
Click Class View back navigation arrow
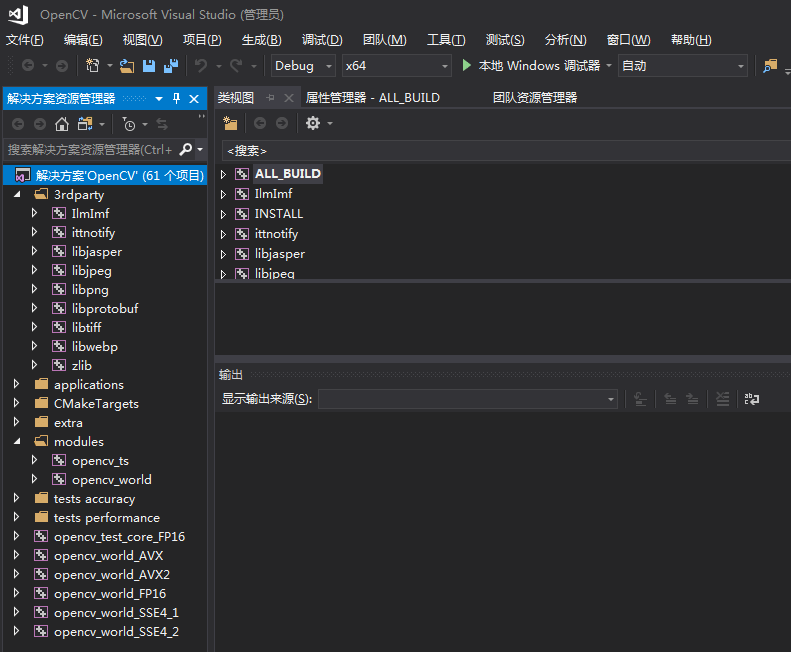pos(260,123)
